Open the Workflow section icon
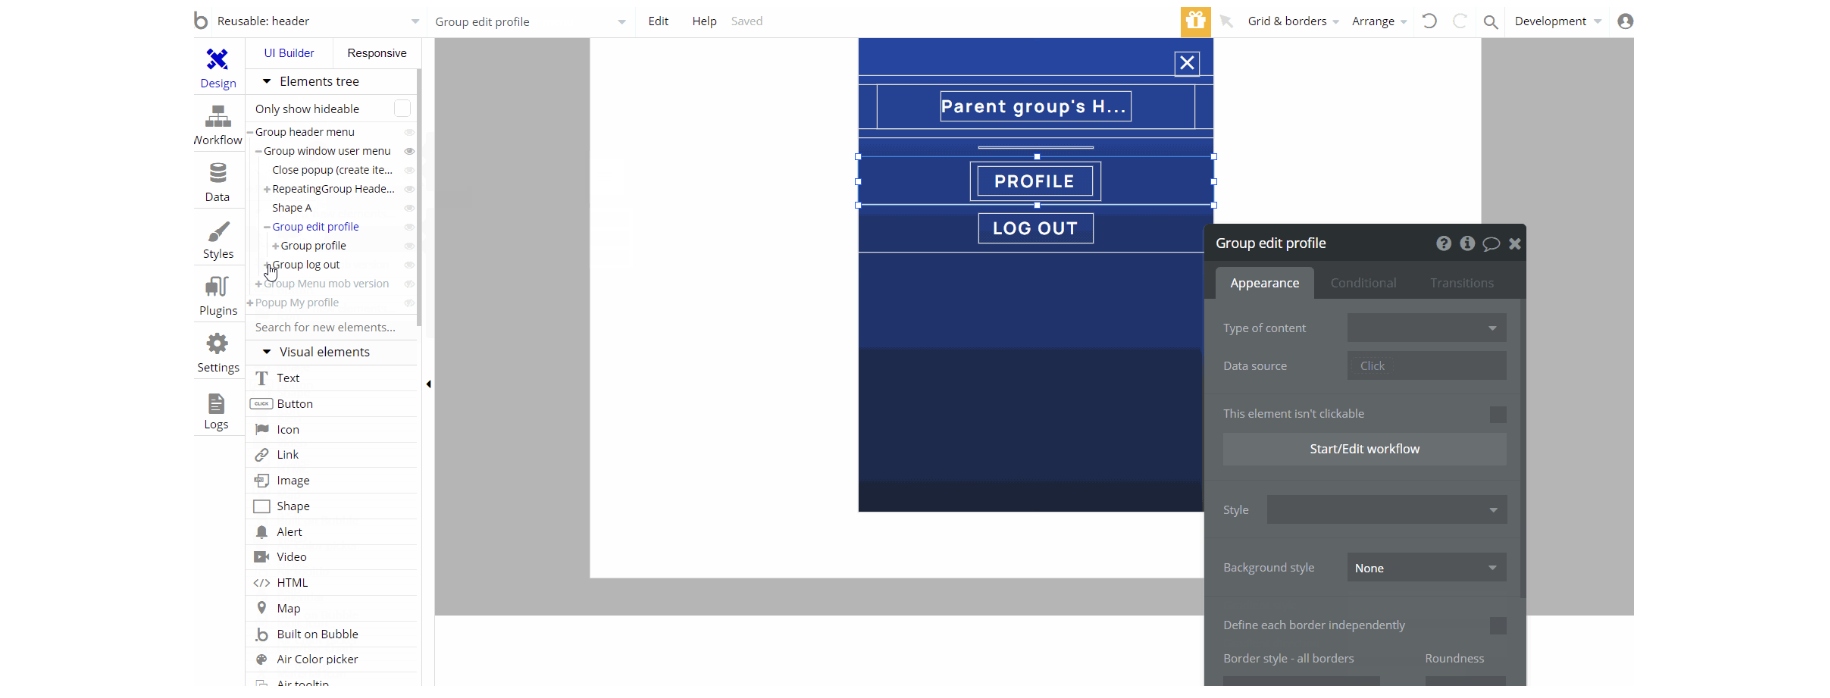 pyautogui.click(x=217, y=117)
